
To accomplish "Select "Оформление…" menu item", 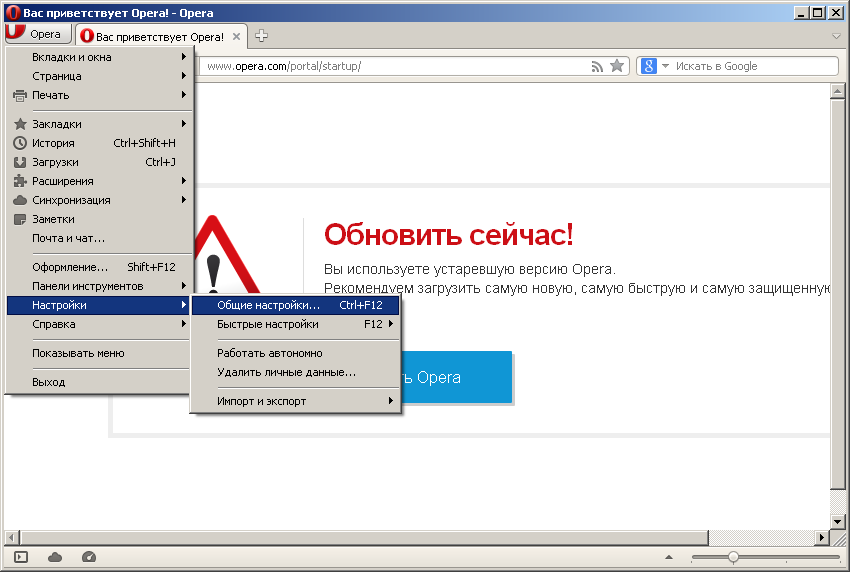I will 99,267.
